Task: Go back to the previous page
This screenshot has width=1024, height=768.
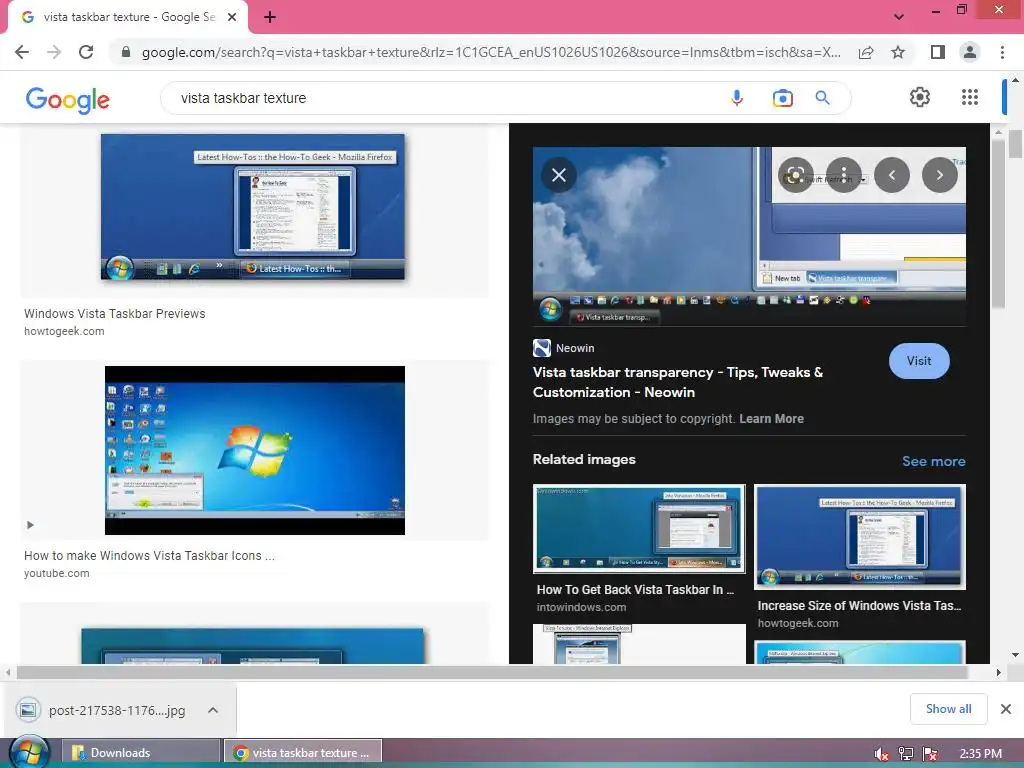Action: pyautogui.click(x=22, y=52)
